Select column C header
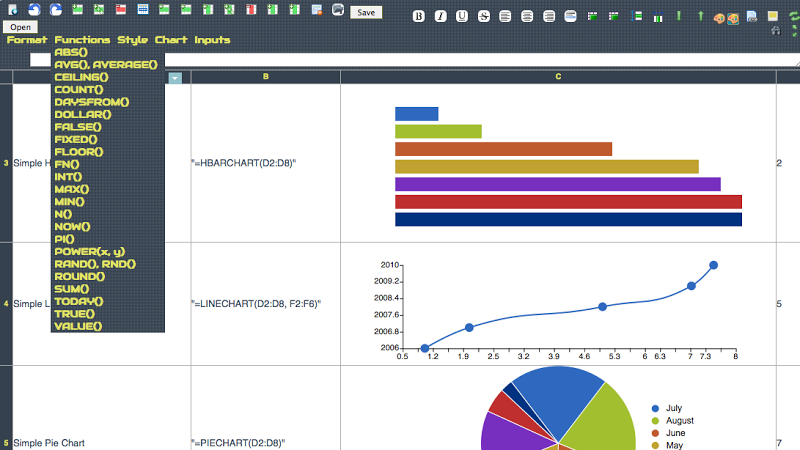The height and width of the screenshot is (450, 800). click(x=558, y=77)
